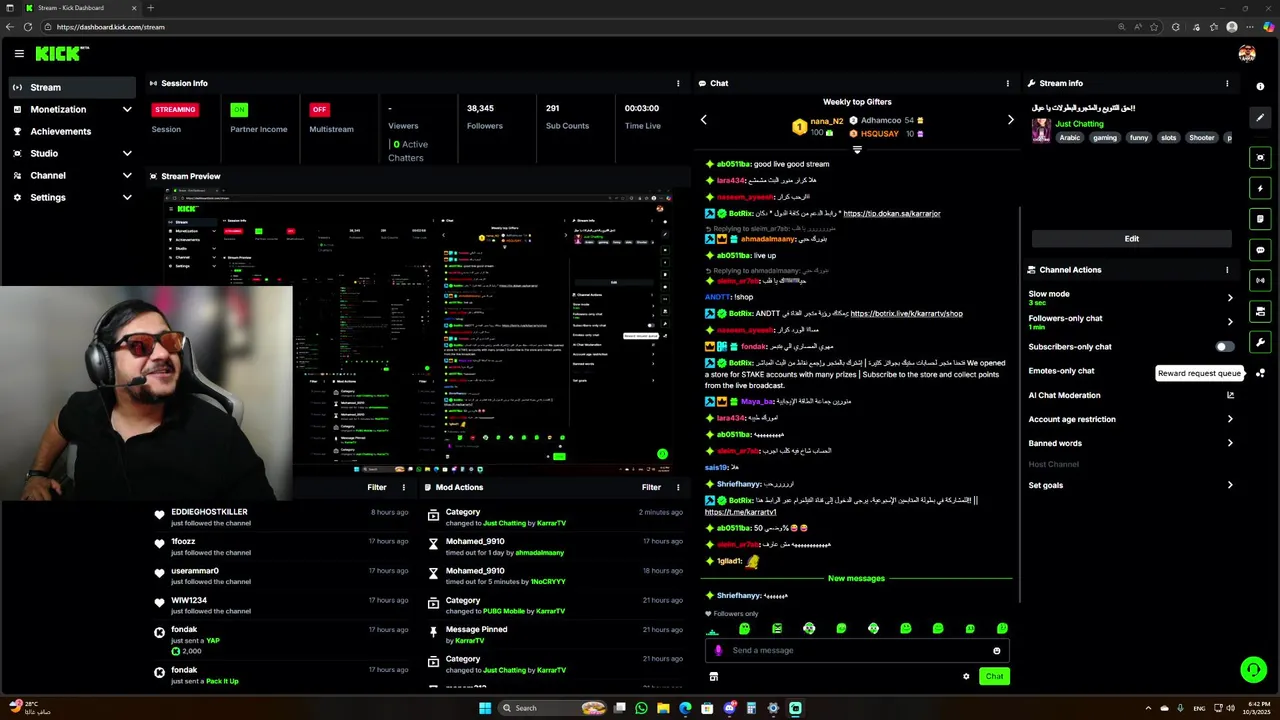
Task: Open Session Info panel options menu
Action: (678, 83)
